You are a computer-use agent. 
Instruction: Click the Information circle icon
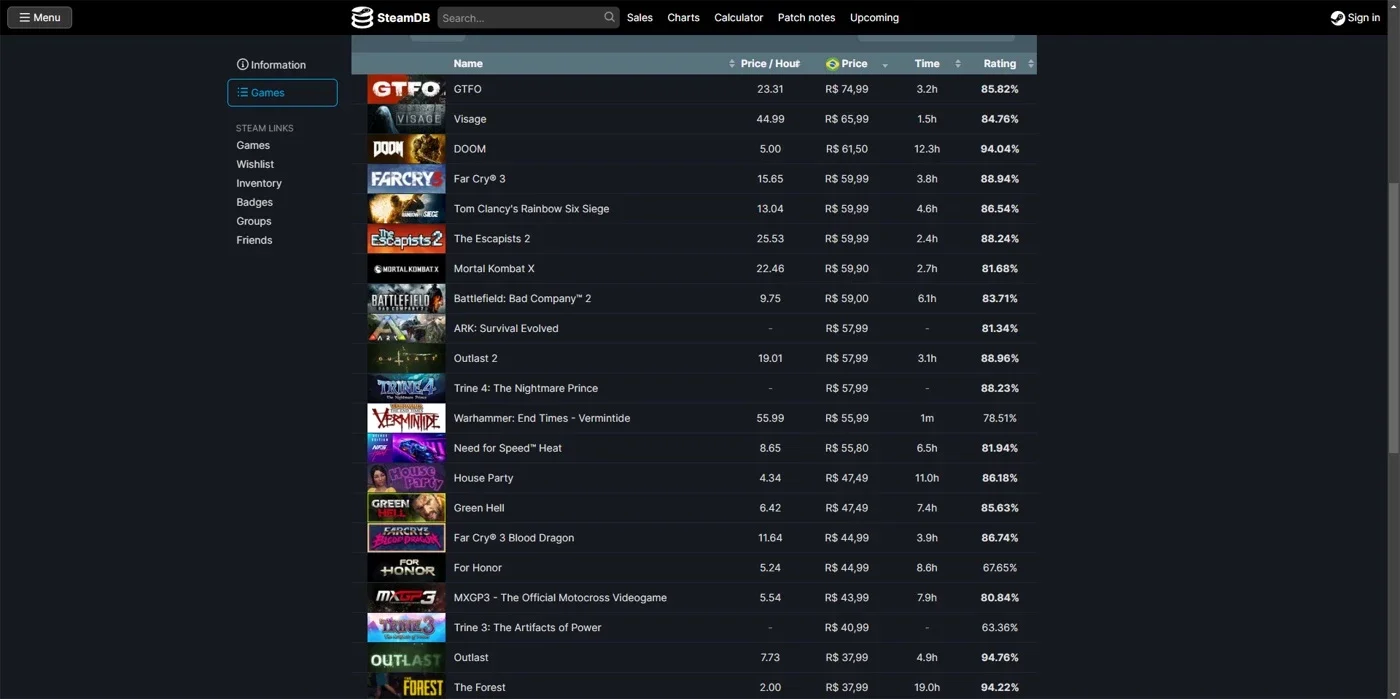point(242,64)
